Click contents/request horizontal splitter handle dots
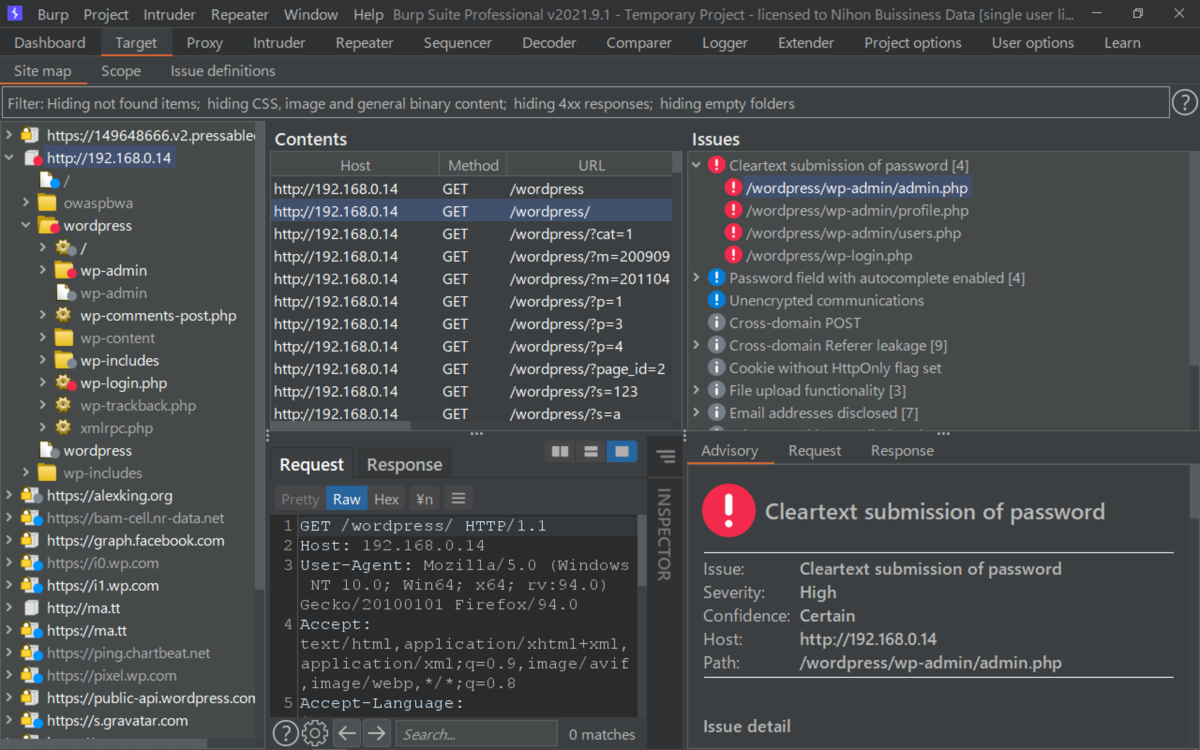Image resolution: width=1200 pixels, height=750 pixels. click(477, 434)
